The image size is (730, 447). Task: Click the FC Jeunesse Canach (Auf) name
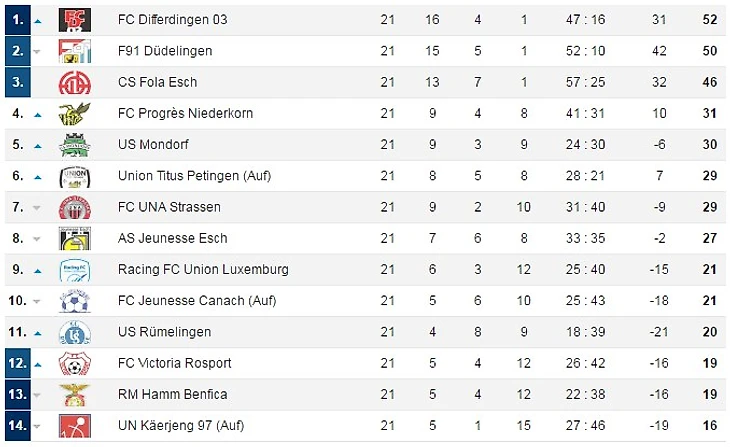click(x=197, y=301)
